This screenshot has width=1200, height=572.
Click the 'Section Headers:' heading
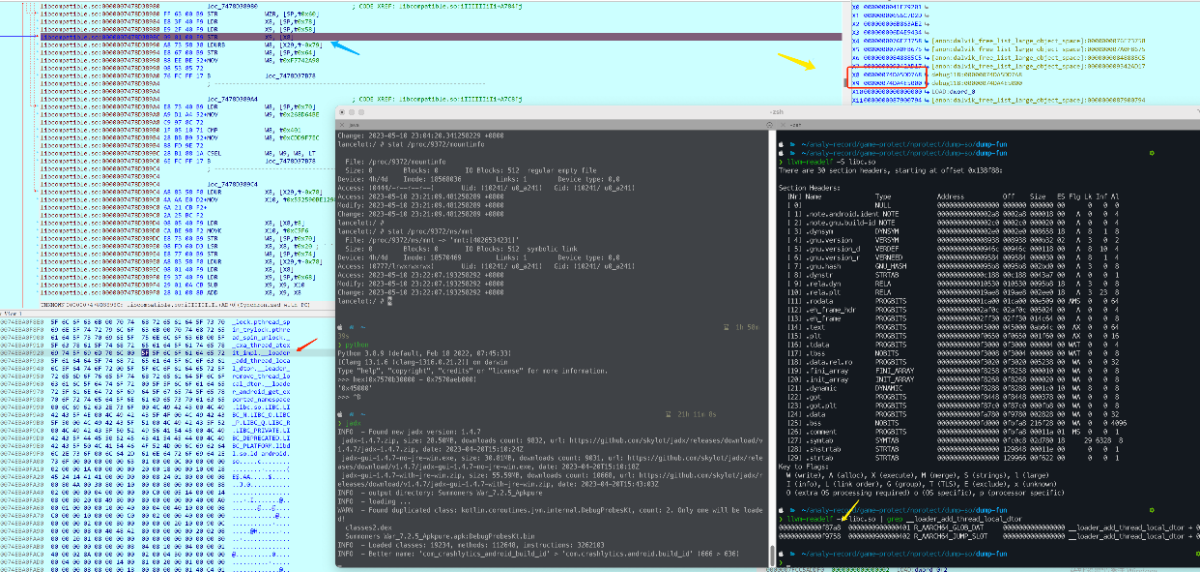click(x=809, y=188)
